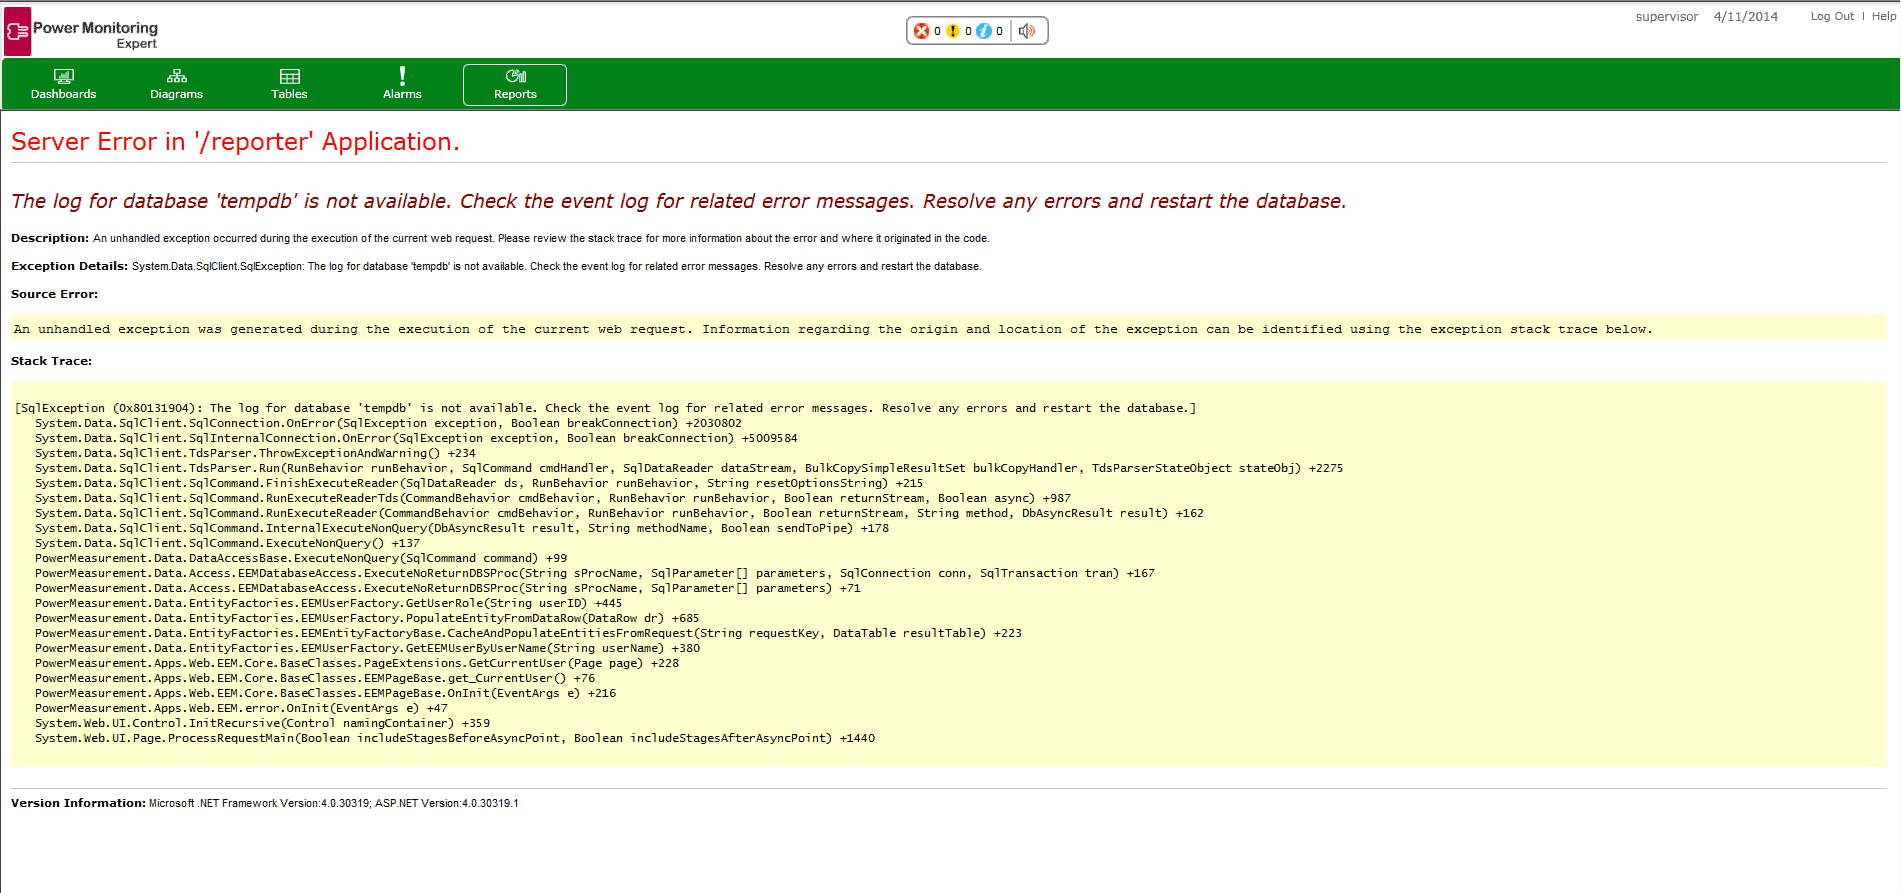1901x893 pixels.
Task: Click the EEMUserFactory.GetUserRole +445 line
Action: coord(328,603)
